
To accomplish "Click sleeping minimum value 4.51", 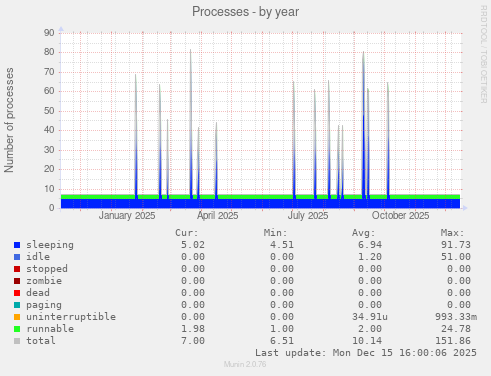I will (x=282, y=245).
